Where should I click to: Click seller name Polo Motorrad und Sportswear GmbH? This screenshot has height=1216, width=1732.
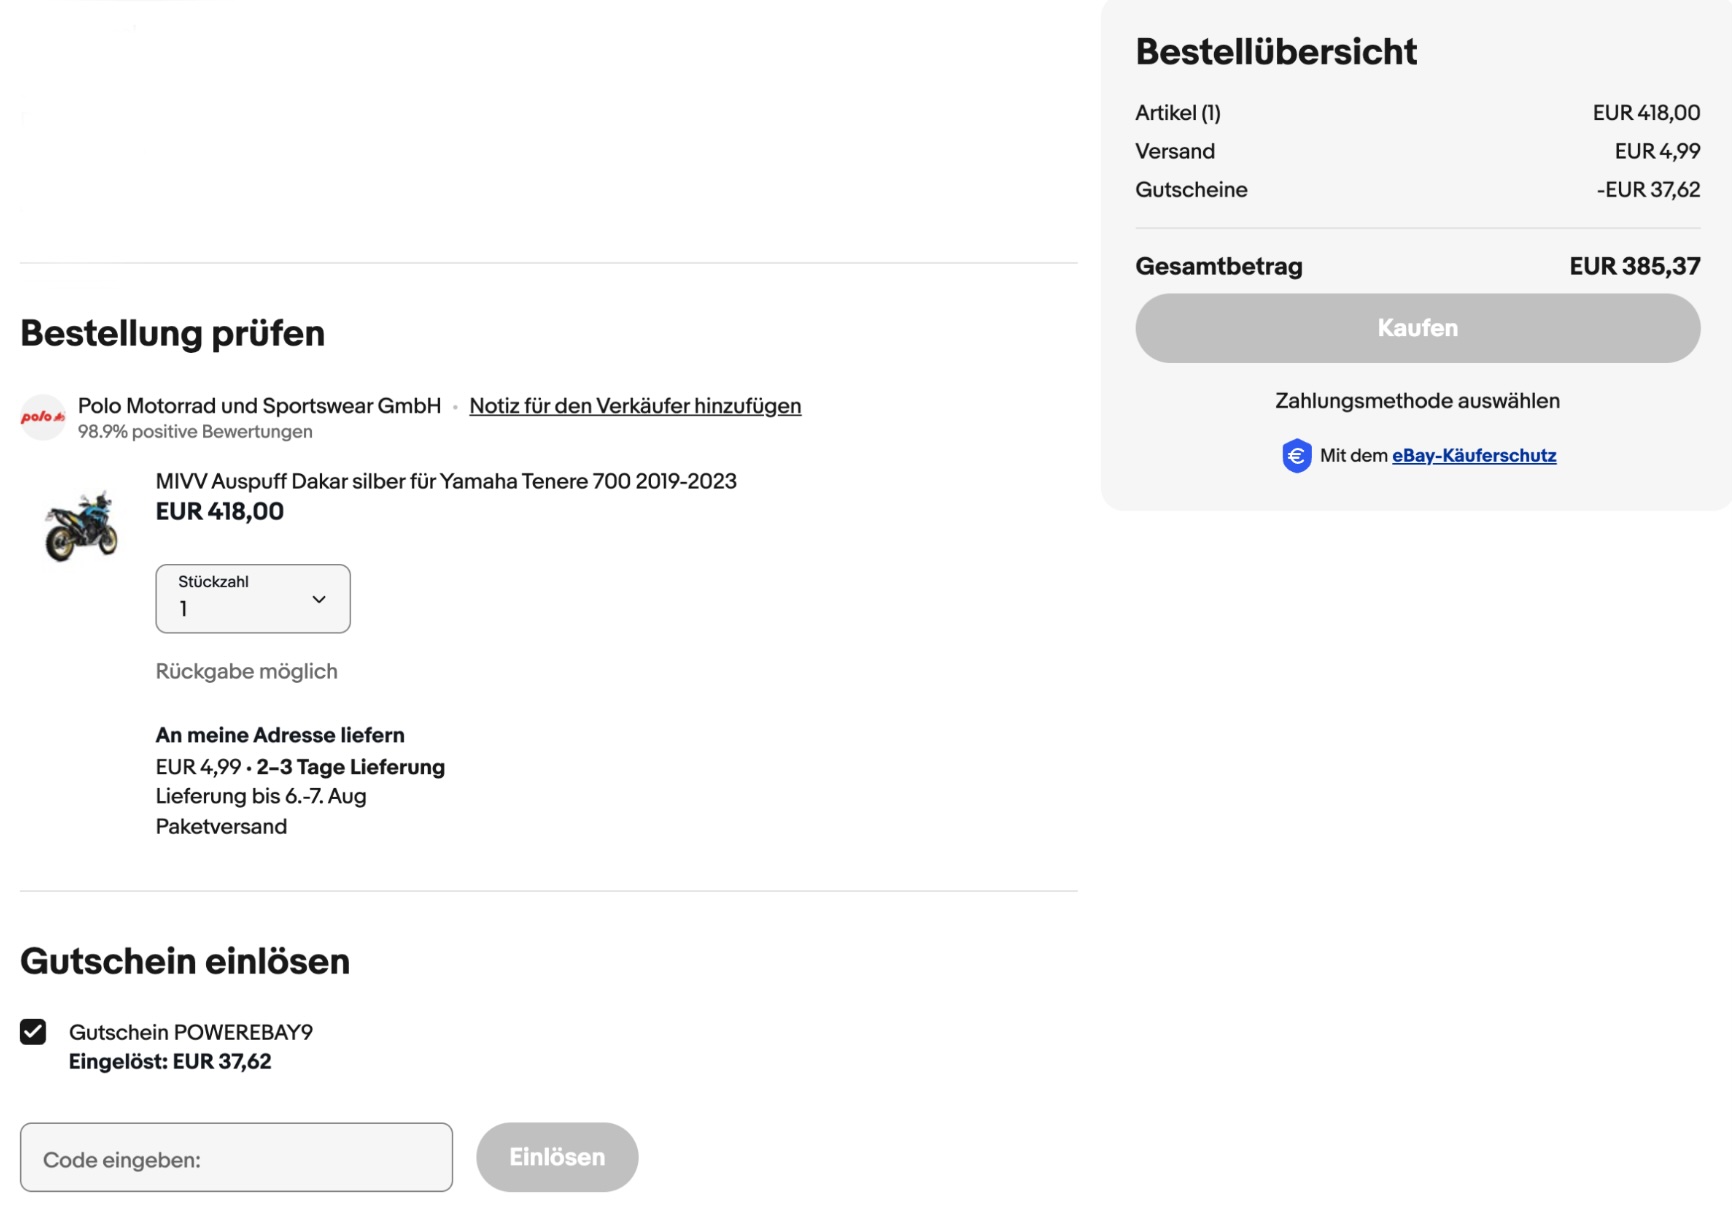click(x=259, y=406)
